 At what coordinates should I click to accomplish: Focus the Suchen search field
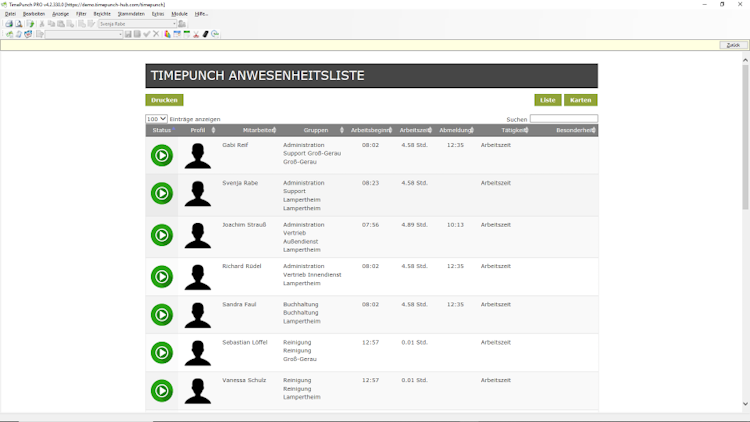564,119
